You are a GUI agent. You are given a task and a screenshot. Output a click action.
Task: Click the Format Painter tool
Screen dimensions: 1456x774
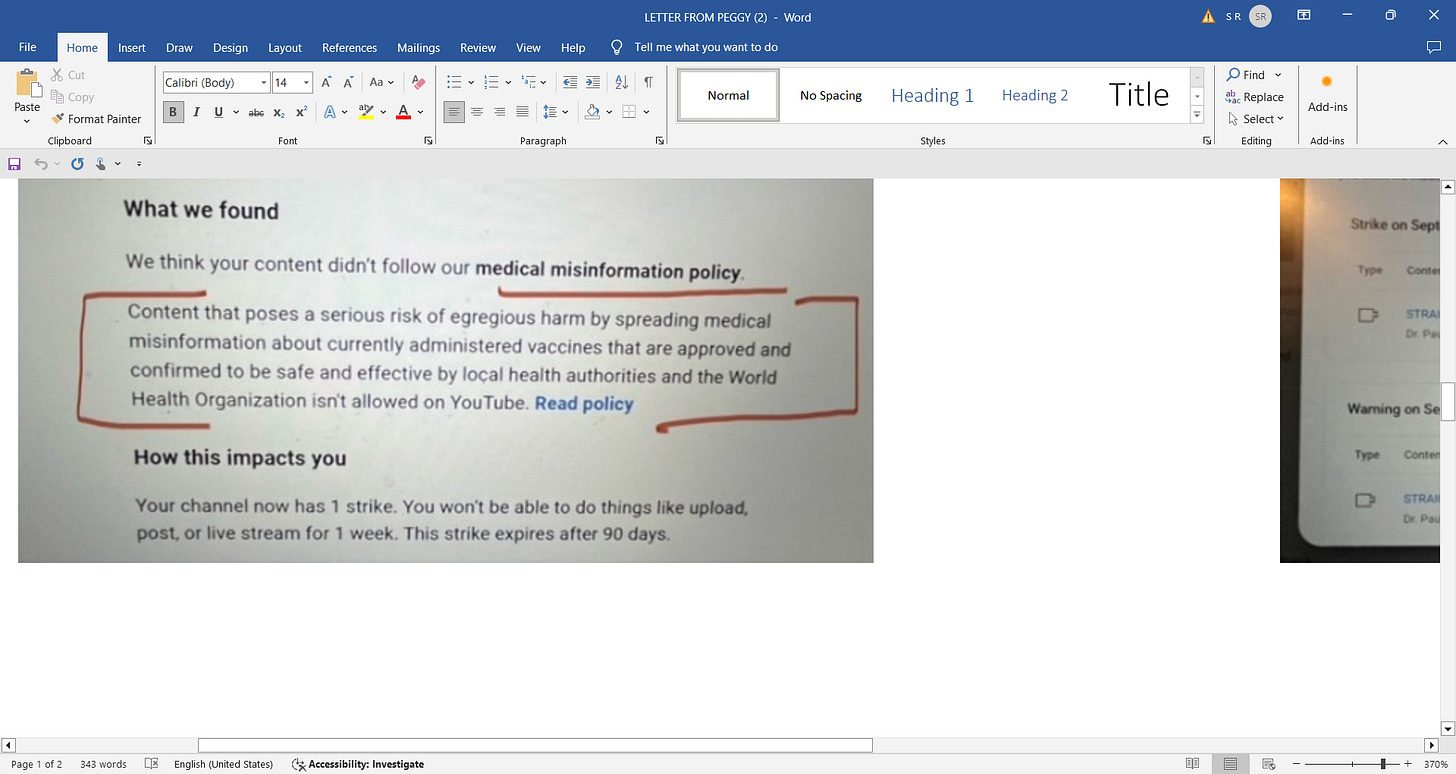pyautogui.click(x=96, y=119)
